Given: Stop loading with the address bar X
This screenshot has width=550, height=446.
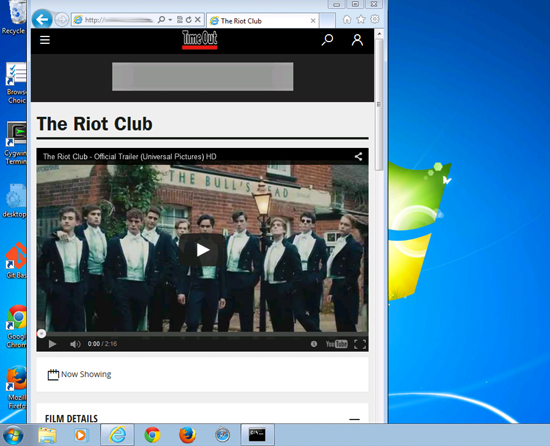Looking at the screenshot, I should 198,20.
